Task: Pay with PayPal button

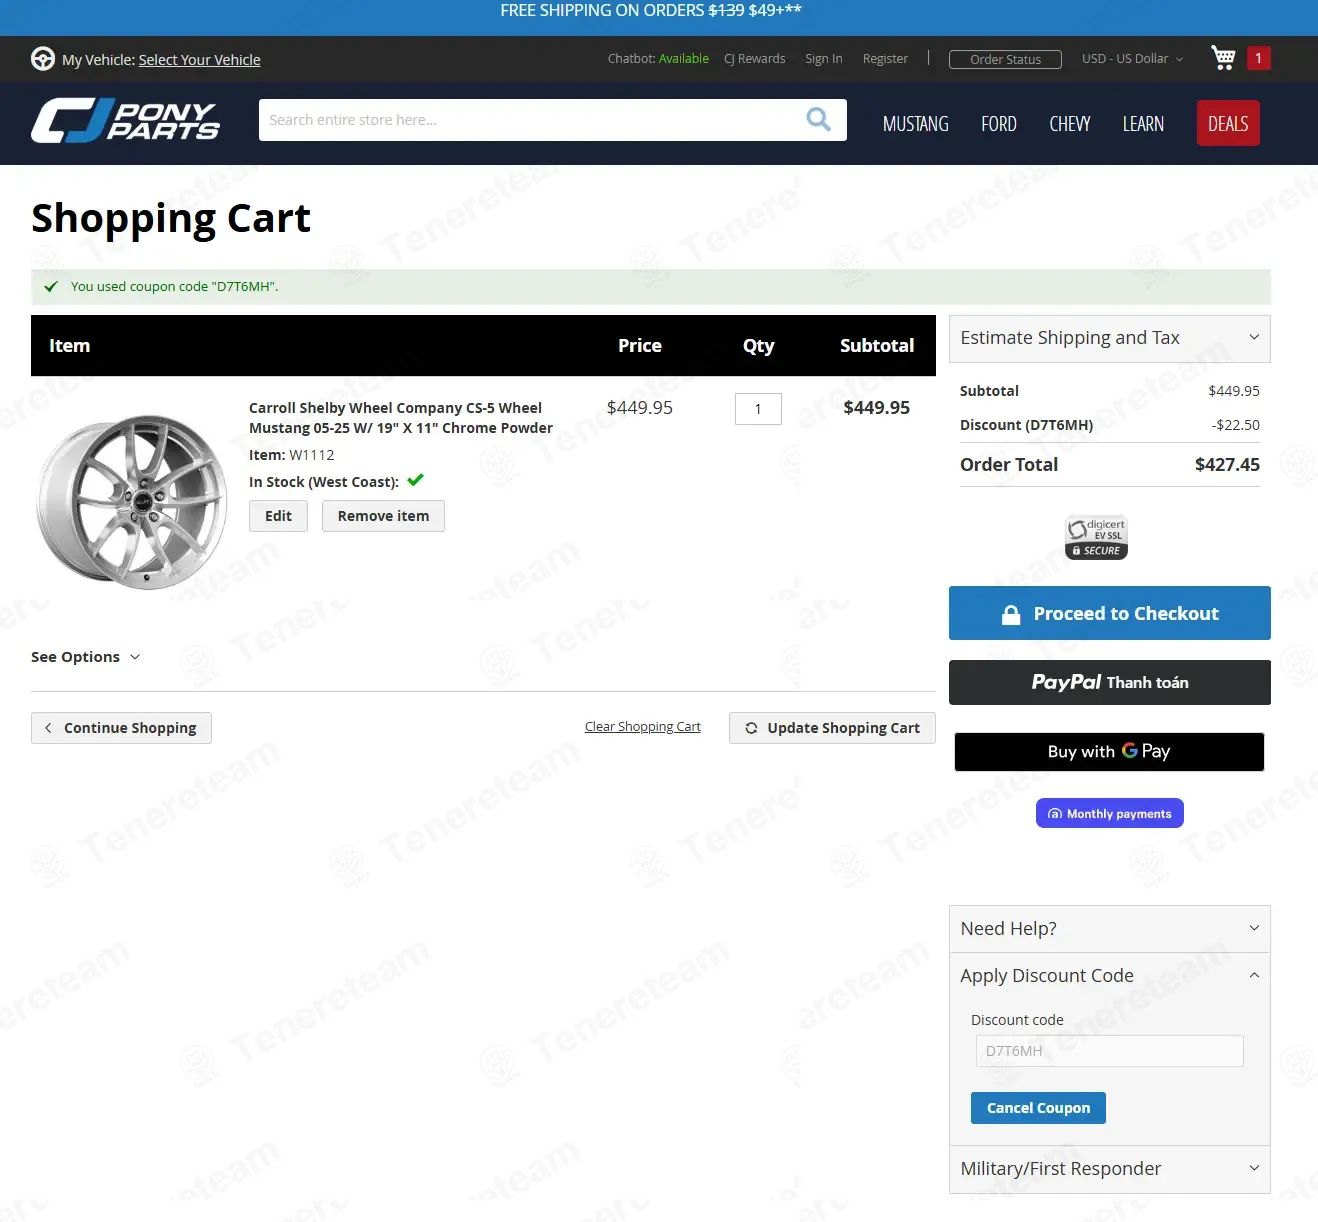Action: coord(1110,682)
